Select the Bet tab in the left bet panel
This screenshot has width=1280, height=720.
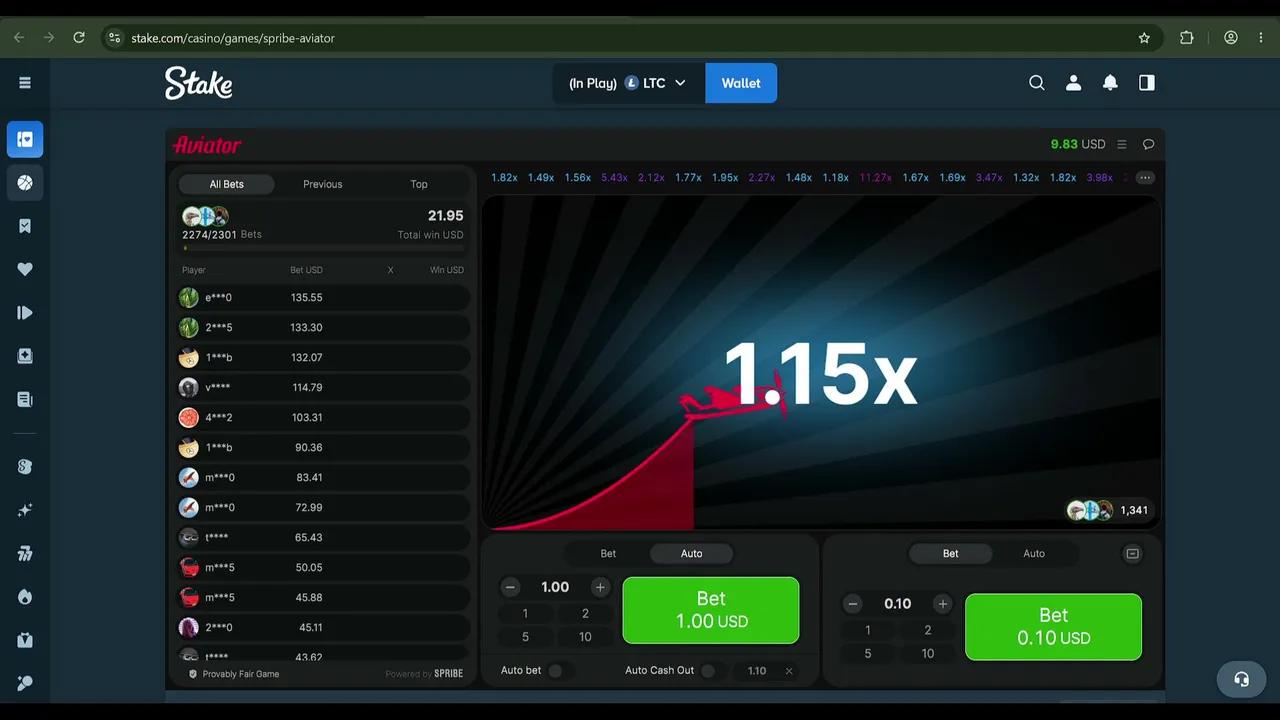[608, 554]
